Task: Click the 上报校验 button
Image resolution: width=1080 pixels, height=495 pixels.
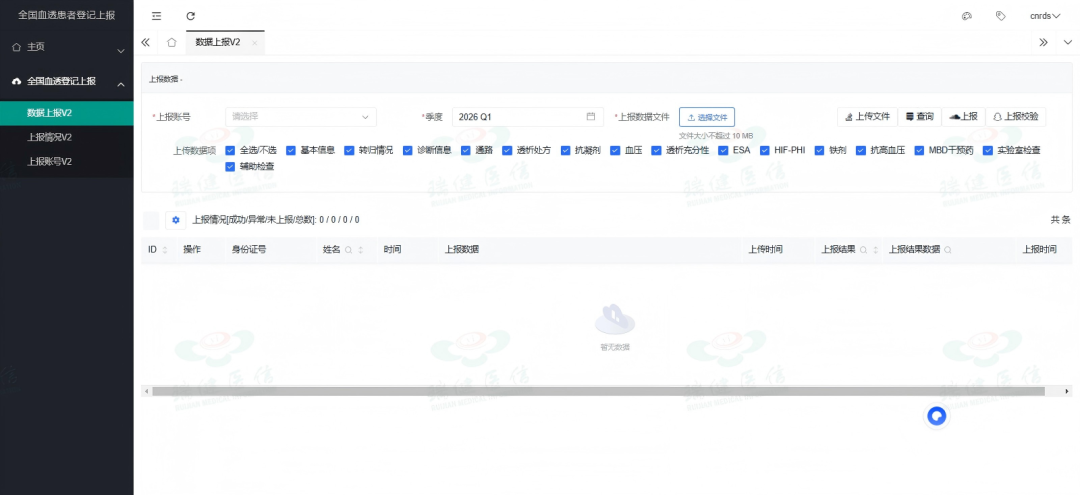Action: (x=1015, y=117)
